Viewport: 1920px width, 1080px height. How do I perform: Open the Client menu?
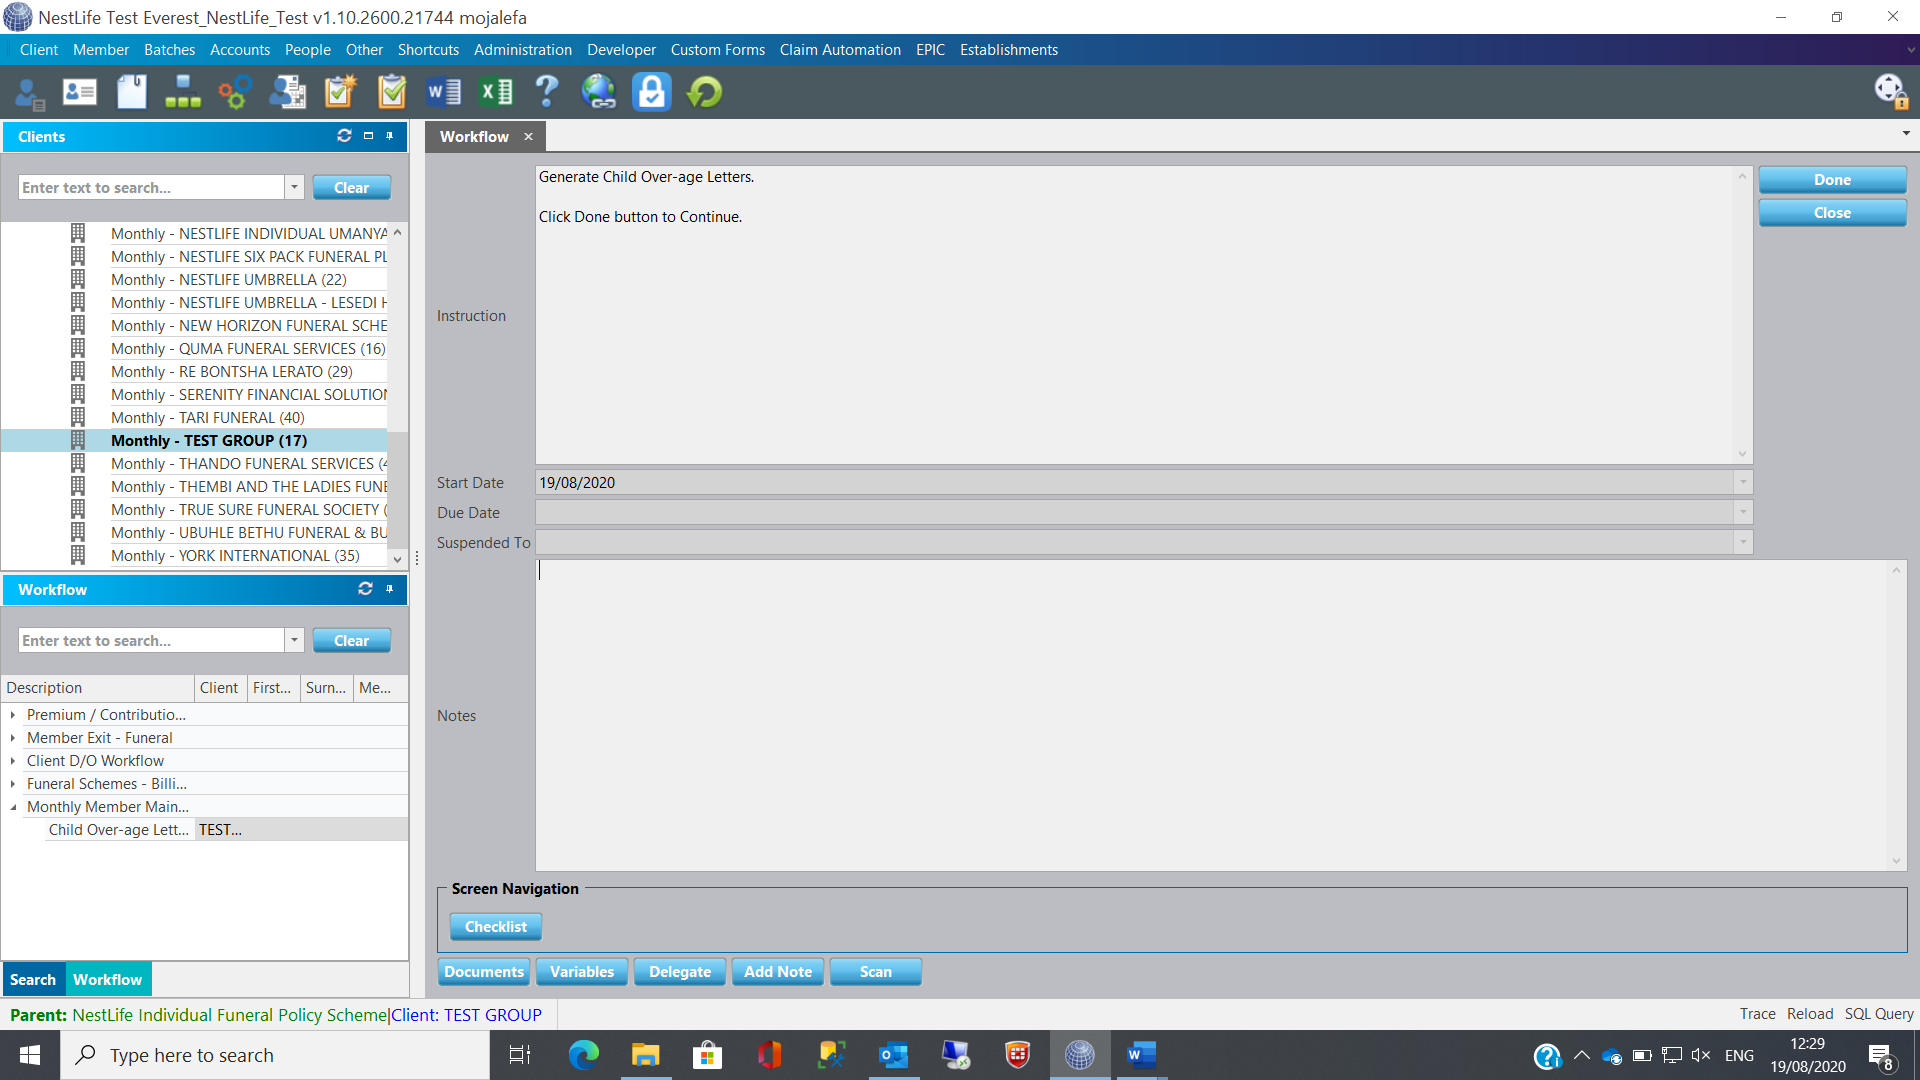click(x=39, y=50)
